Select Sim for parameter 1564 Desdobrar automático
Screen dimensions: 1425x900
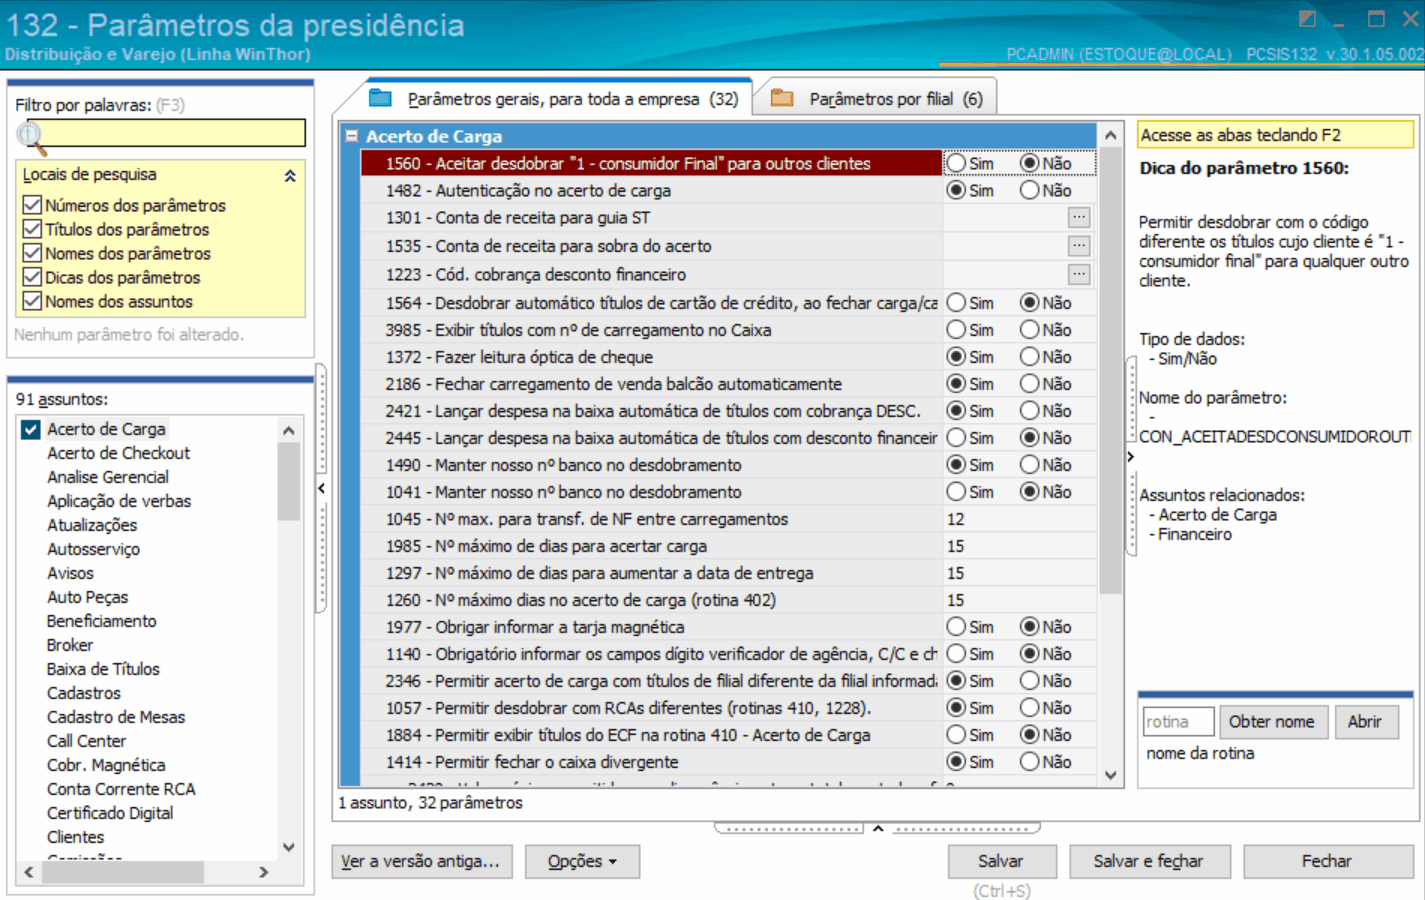click(x=957, y=302)
